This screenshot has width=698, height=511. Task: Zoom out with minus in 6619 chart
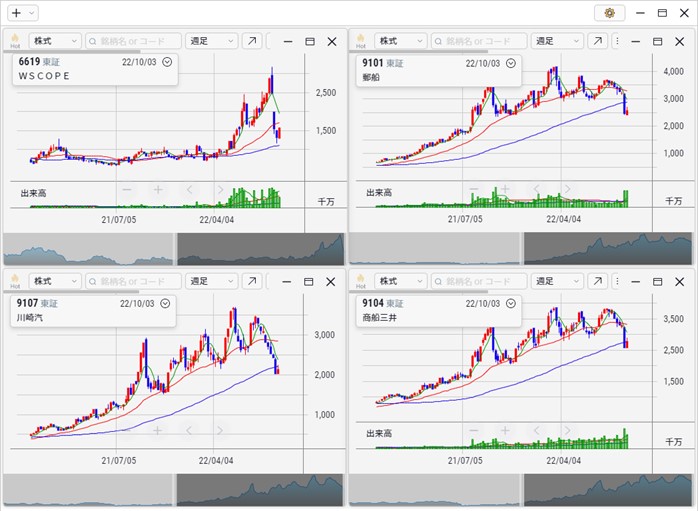click(x=127, y=190)
